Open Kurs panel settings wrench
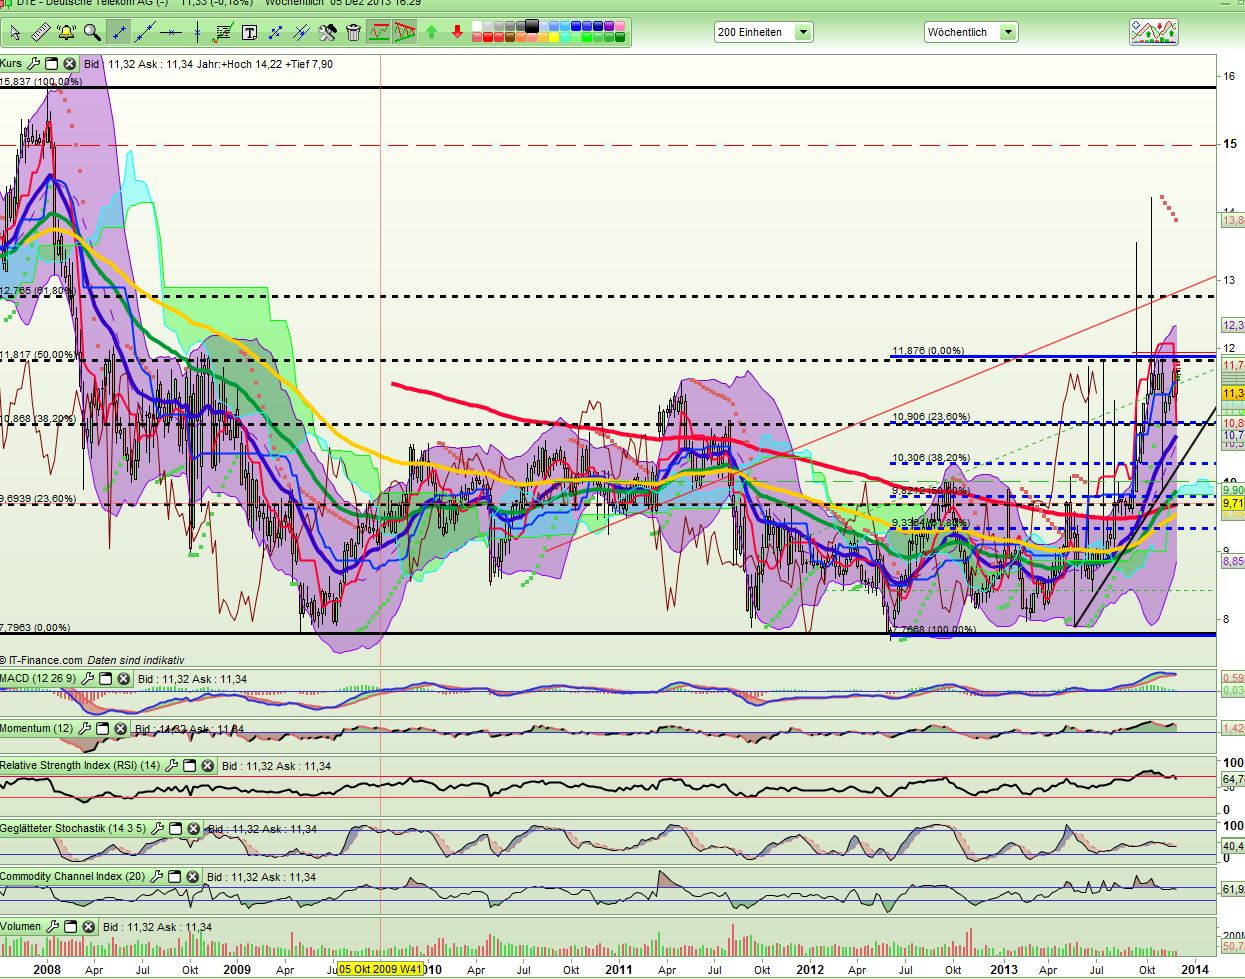 33,64
